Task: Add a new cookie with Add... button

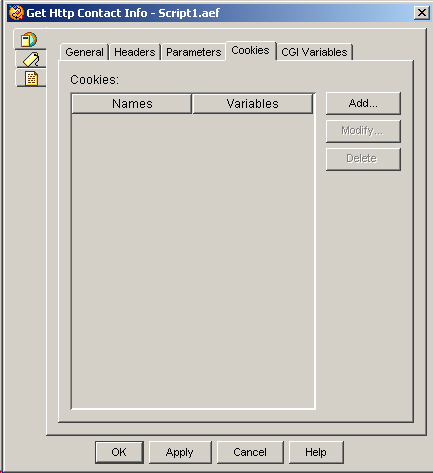Action: (363, 103)
